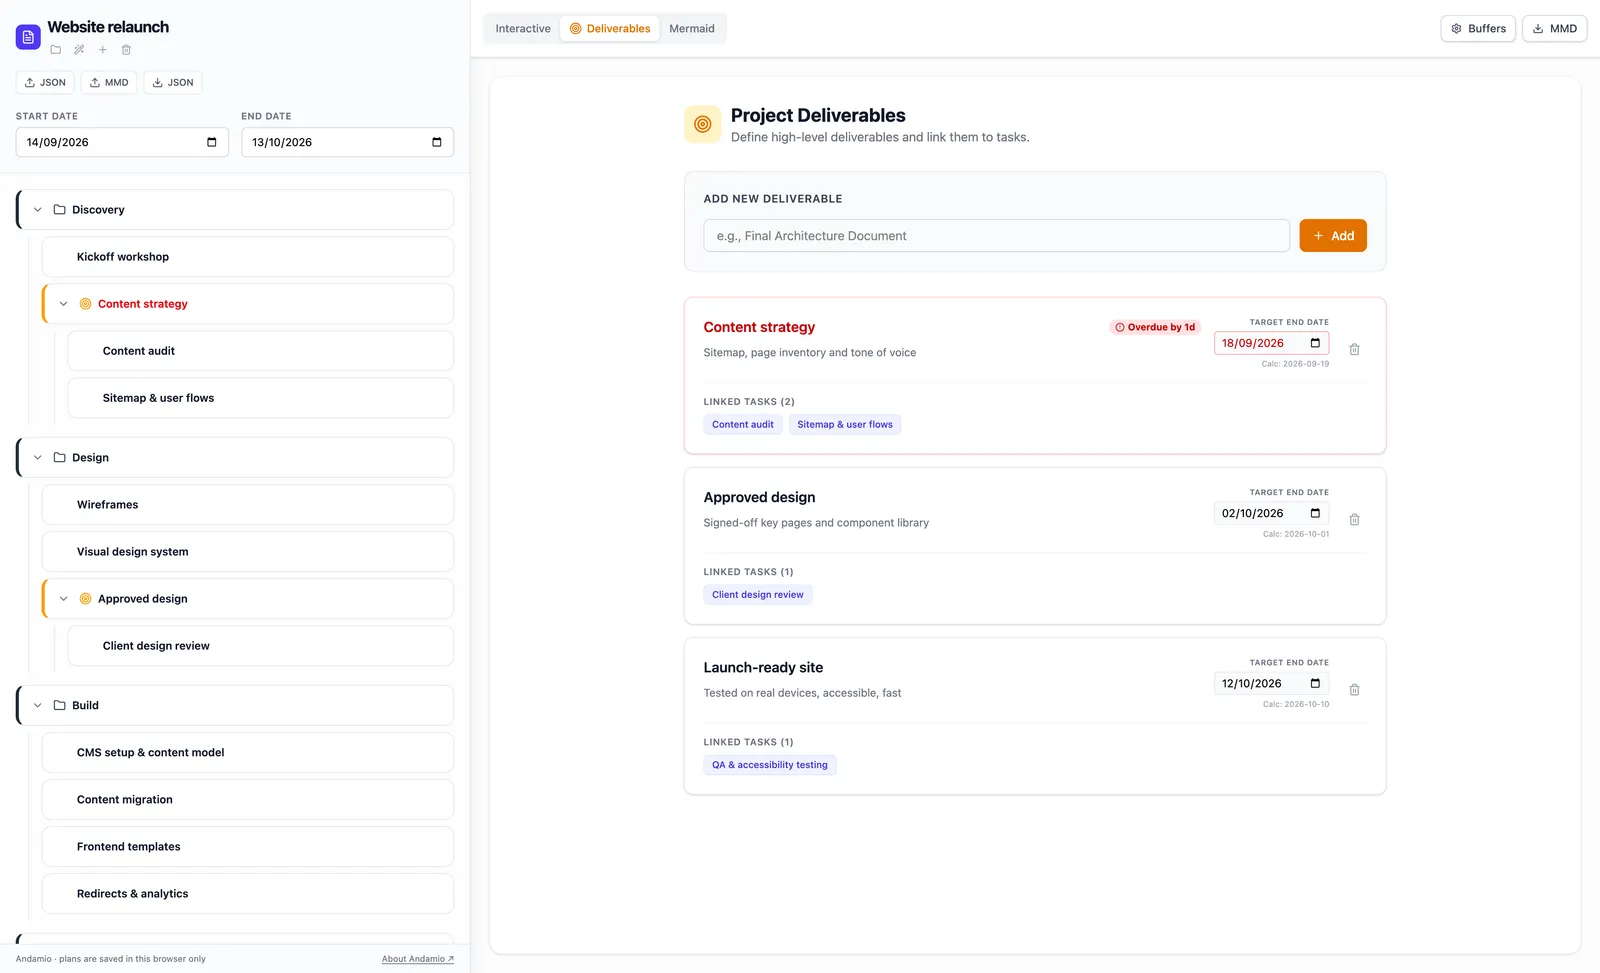The height and width of the screenshot is (973, 1600).
Task: Click the MMD download button at top right
Action: 1555,28
